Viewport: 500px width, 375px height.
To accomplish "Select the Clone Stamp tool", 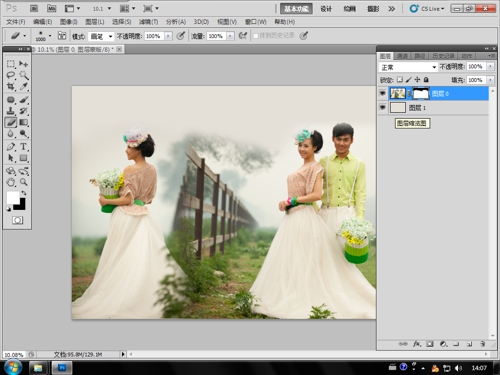I will click(11, 111).
